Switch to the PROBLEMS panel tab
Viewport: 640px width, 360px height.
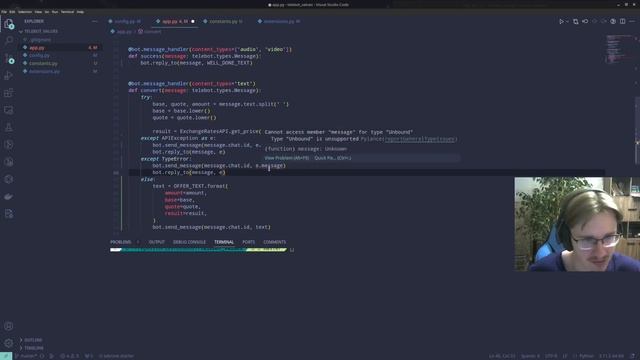pos(121,242)
